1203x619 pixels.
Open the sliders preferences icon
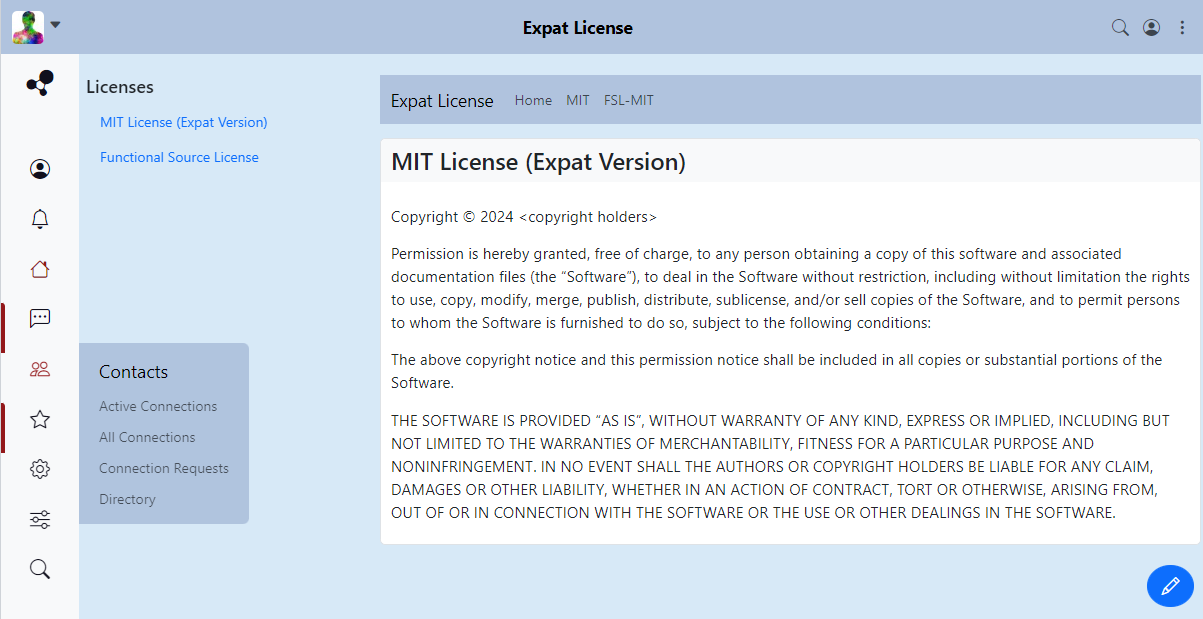40,519
